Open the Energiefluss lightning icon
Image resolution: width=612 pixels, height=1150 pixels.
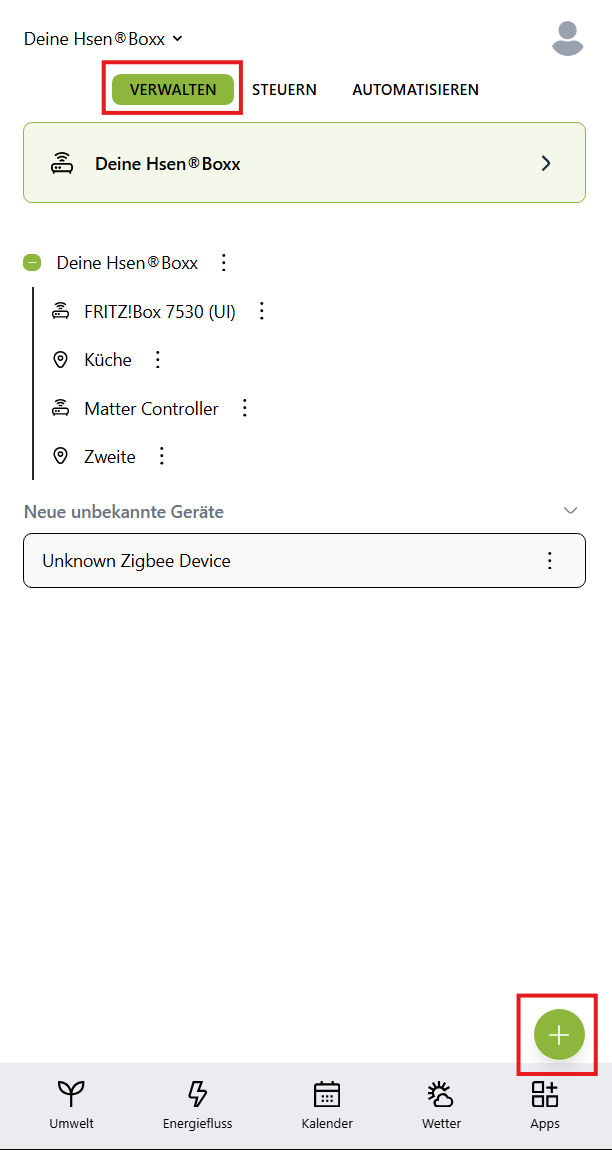pyautogui.click(x=197, y=1094)
